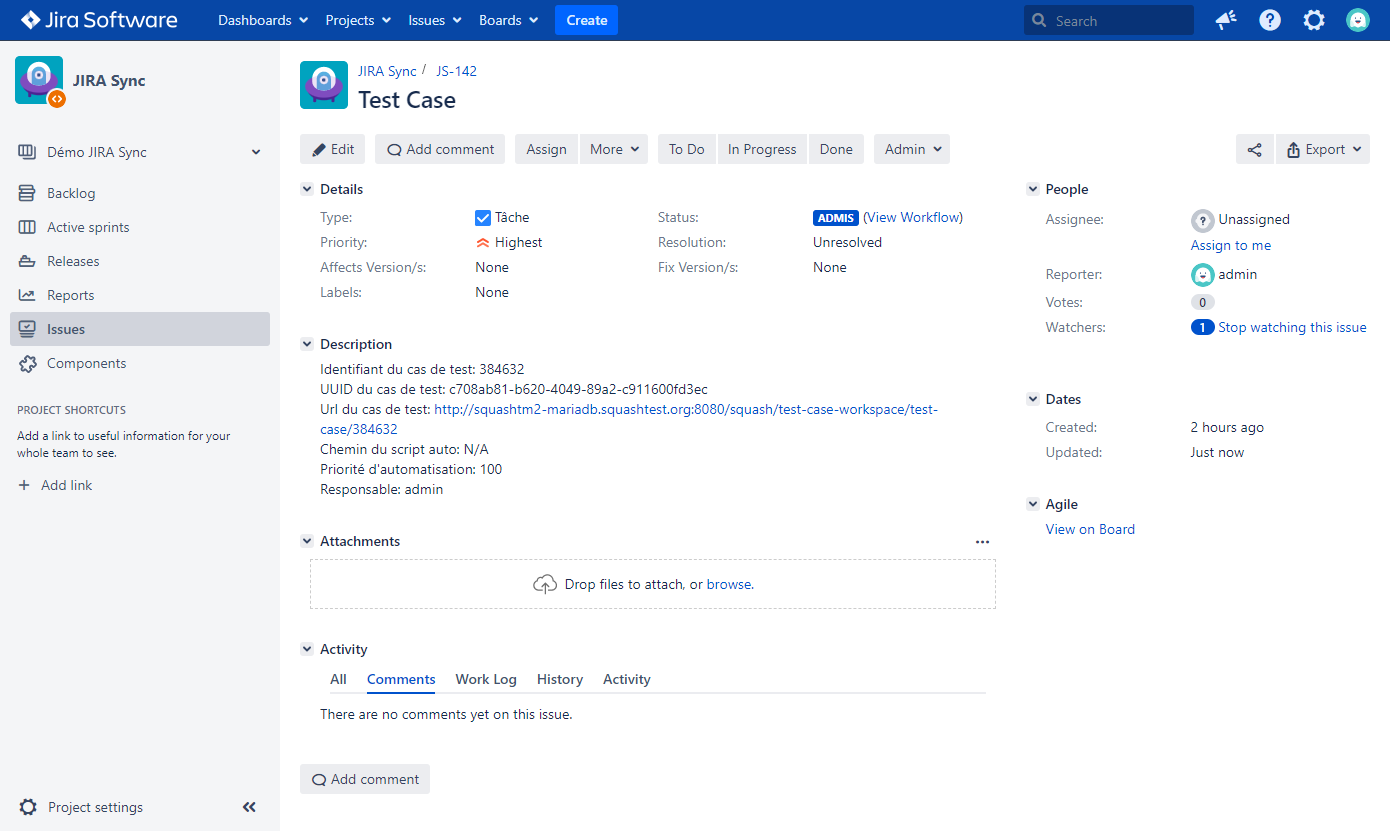The height and width of the screenshot is (831, 1390).
Task: Click the share icon near Export
Action: pyautogui.click(x=1255, y=148)
